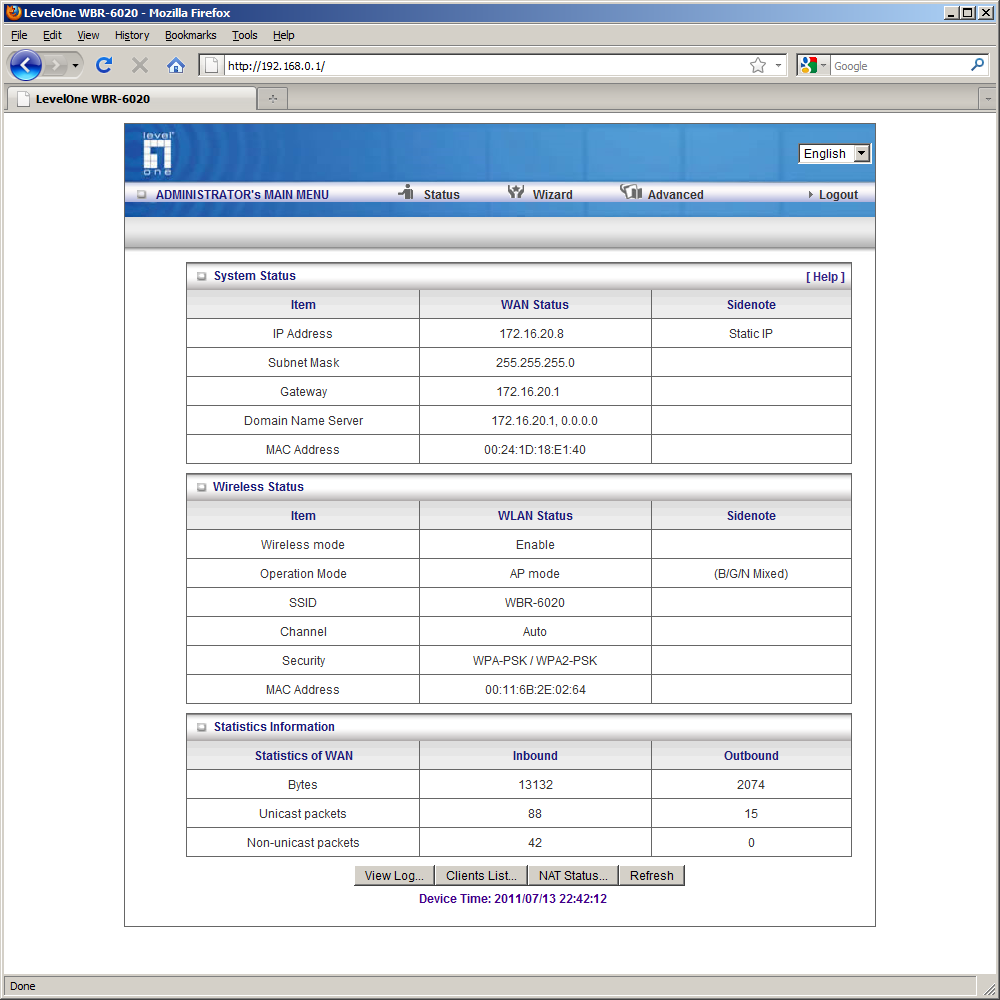Go back using the browser Back arrow

(26, 65)
